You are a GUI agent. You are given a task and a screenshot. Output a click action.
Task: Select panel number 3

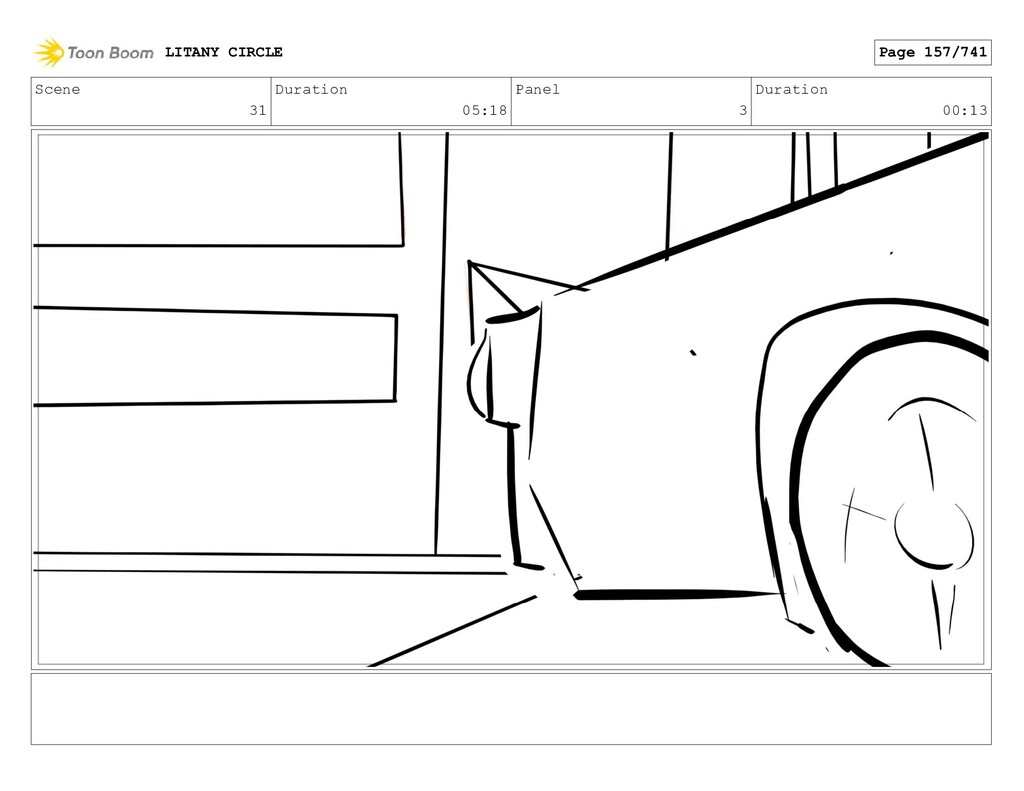pos(743,110)
